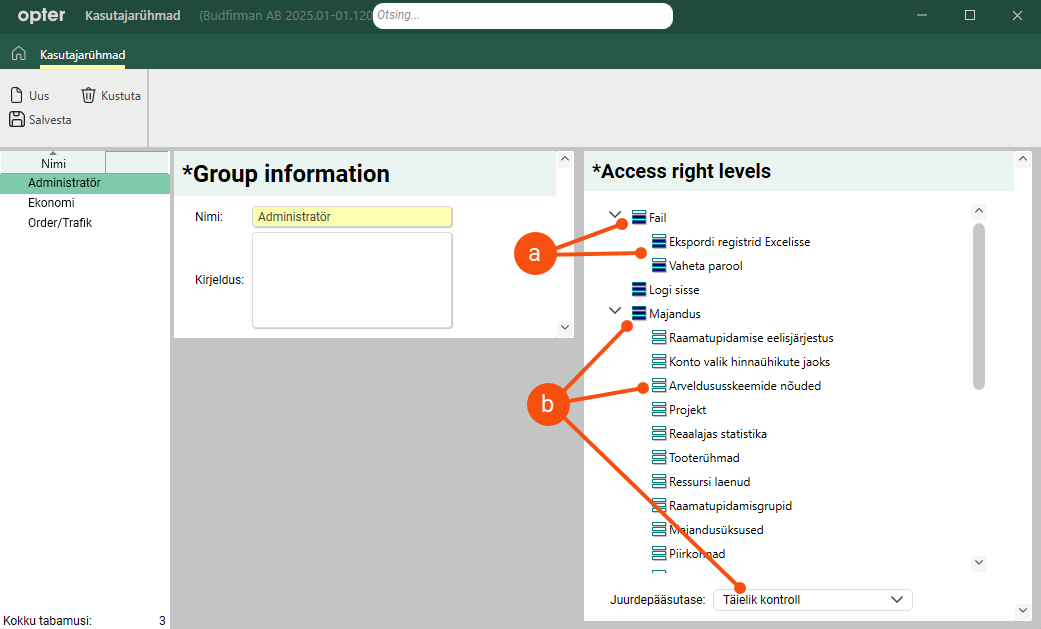Image resolution: width=1041 pixels, height=629 pixels.
Task: Click the Uus new document icon
Action: [16, 96]
